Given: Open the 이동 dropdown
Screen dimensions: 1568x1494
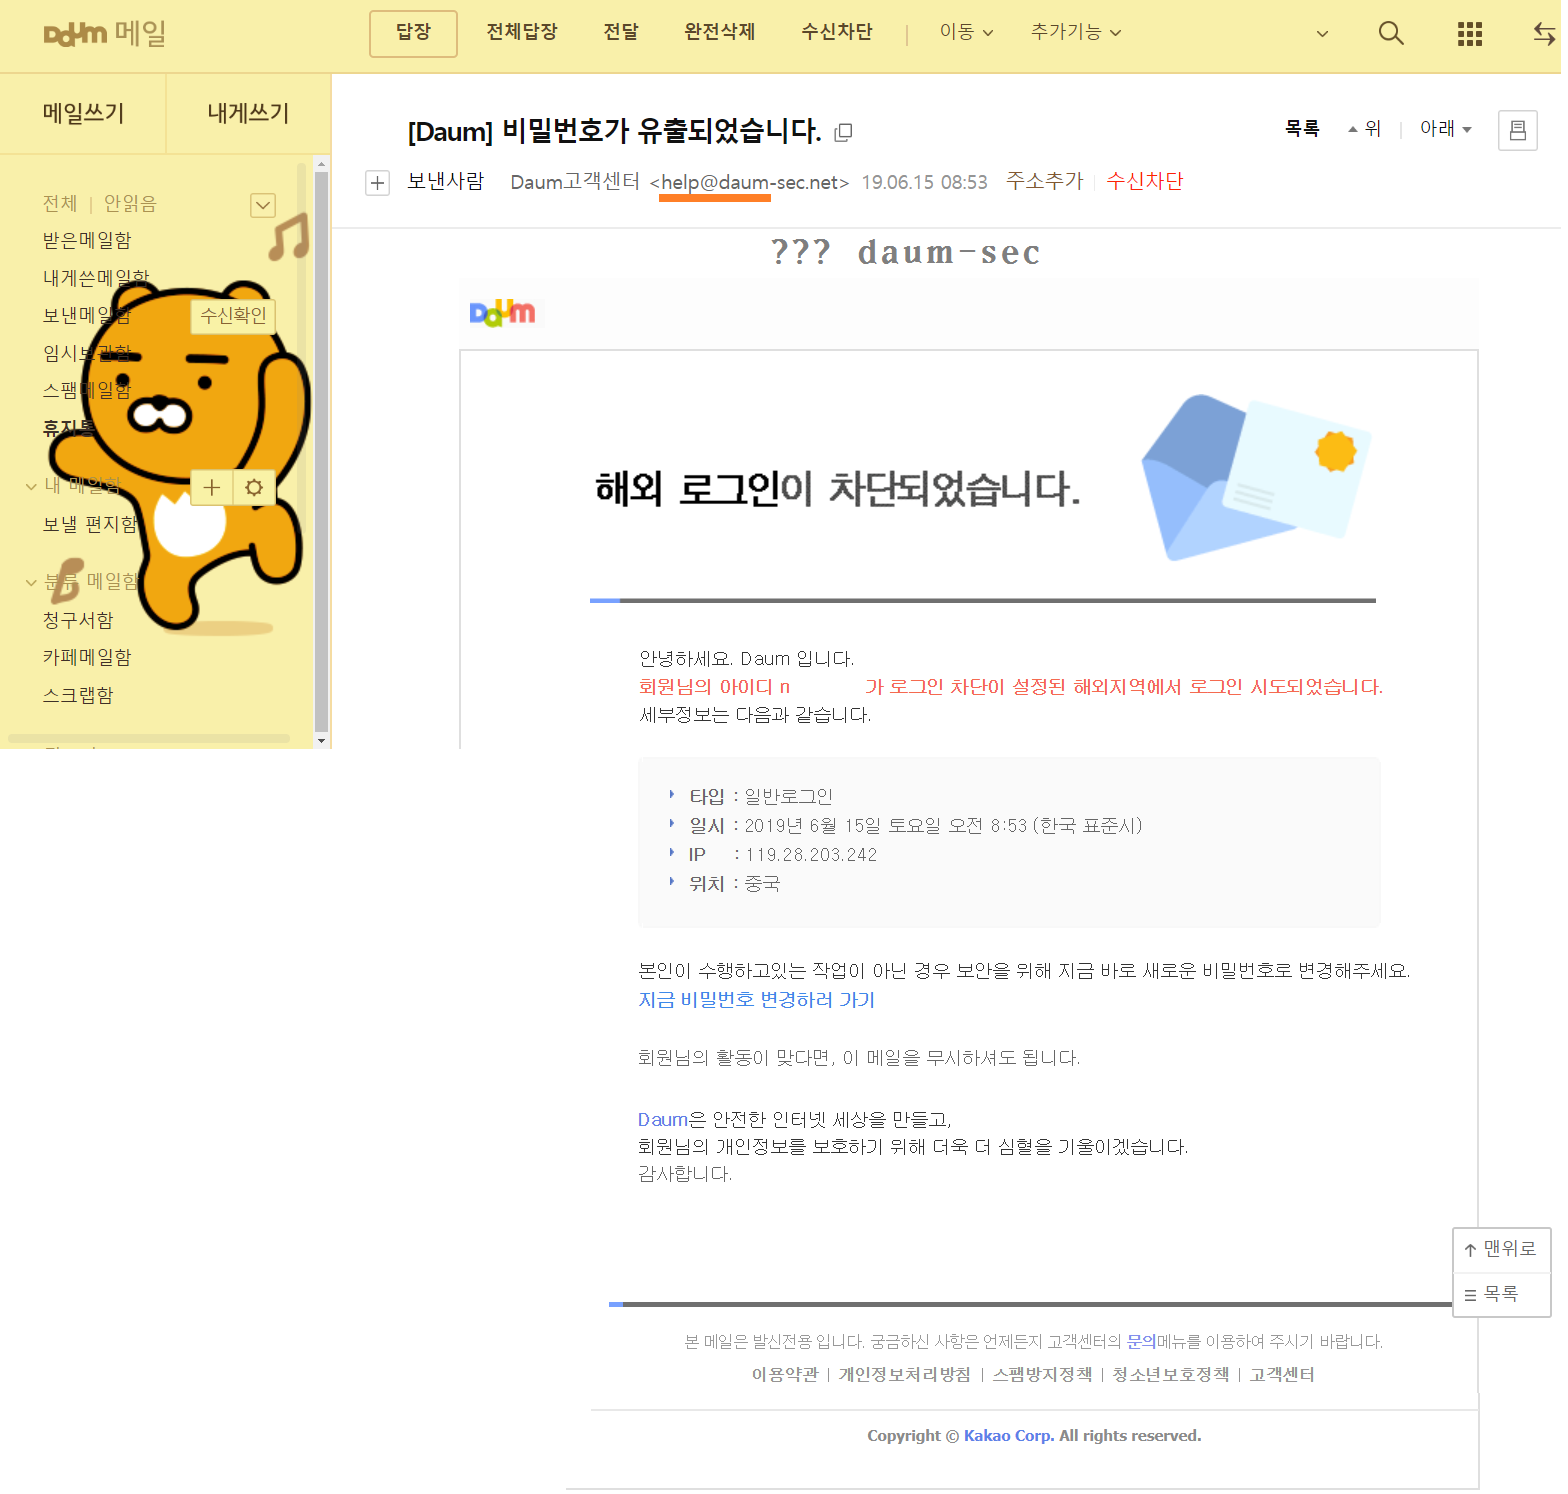Looking at the screenshot, I should pos(966,32).
